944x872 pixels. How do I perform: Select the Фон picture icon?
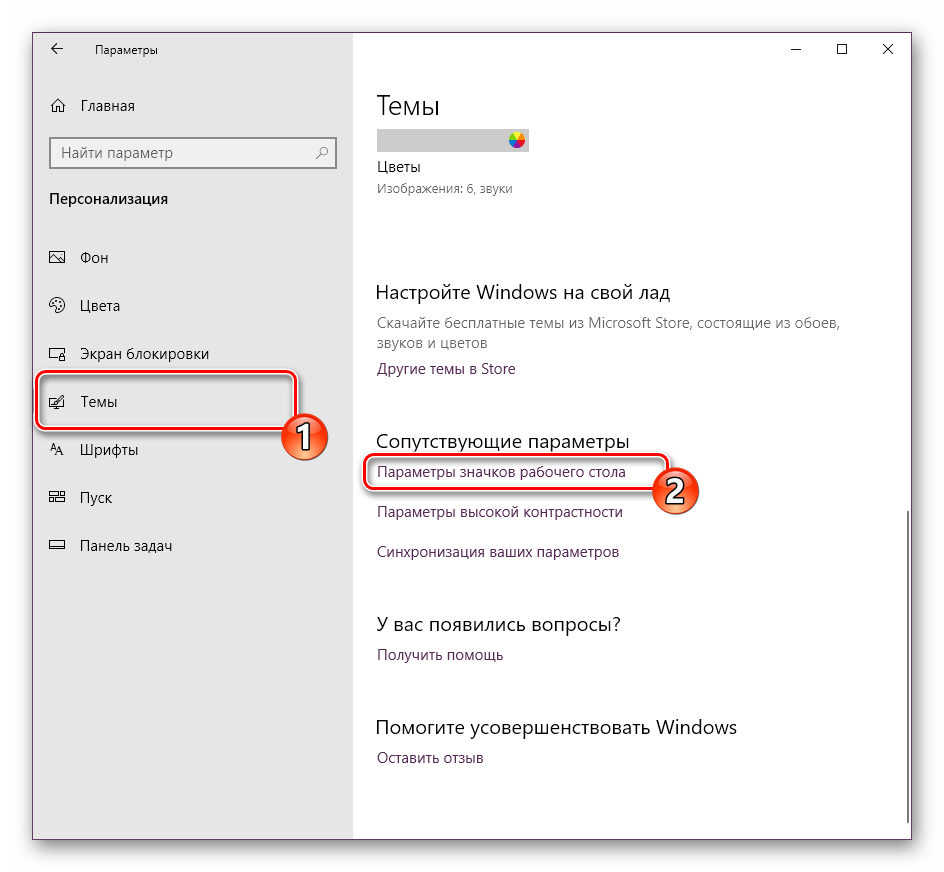(x=58, y=258)
